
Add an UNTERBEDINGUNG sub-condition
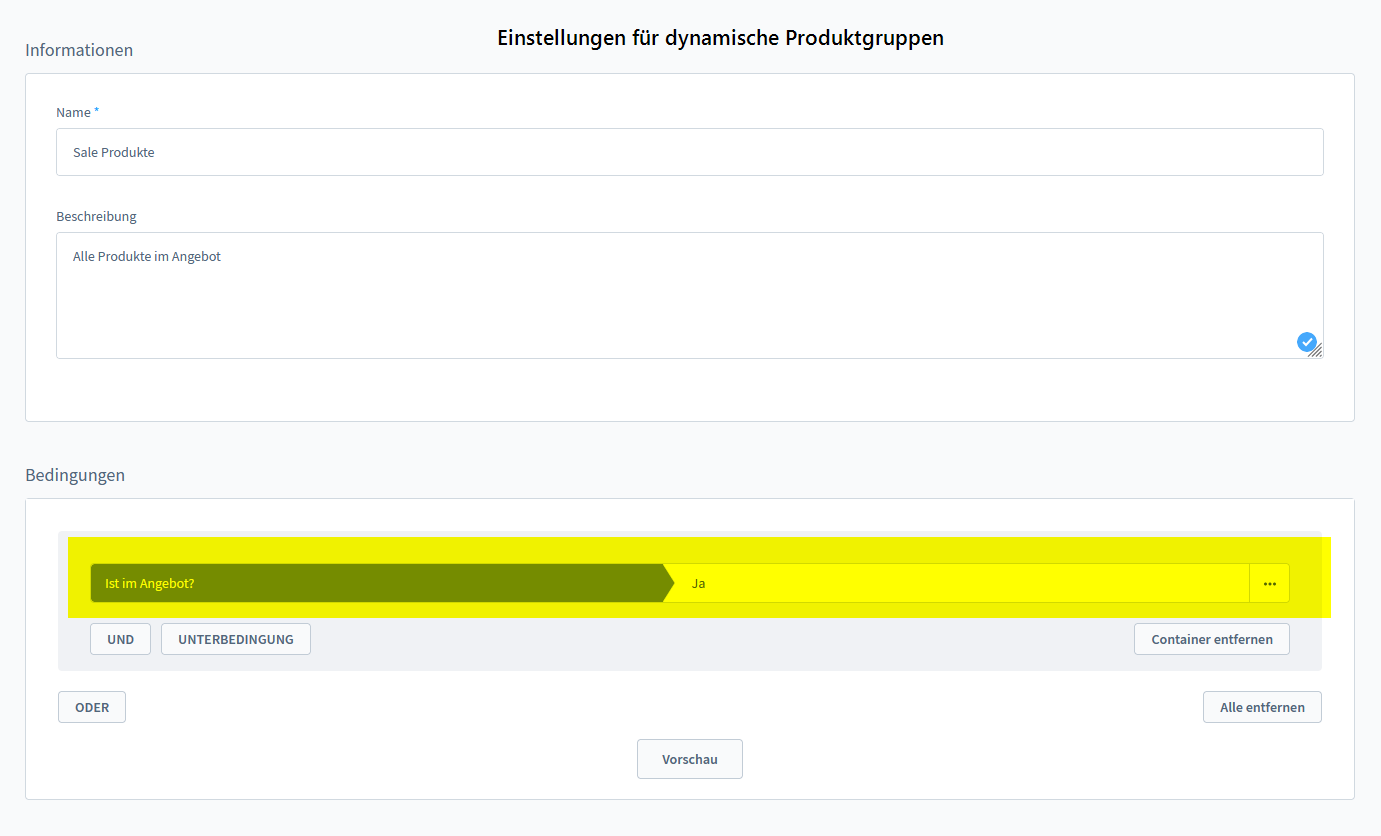coord(236,639)
